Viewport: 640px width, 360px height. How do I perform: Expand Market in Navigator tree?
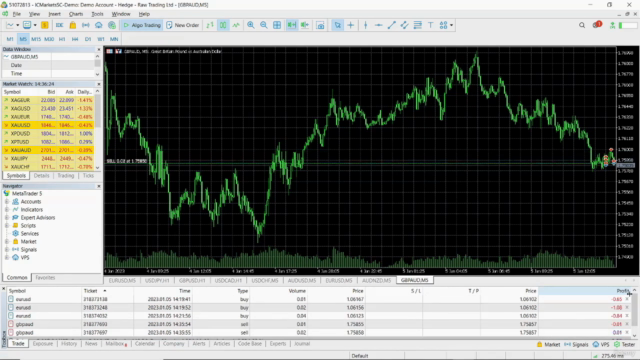tap(7, 242)
